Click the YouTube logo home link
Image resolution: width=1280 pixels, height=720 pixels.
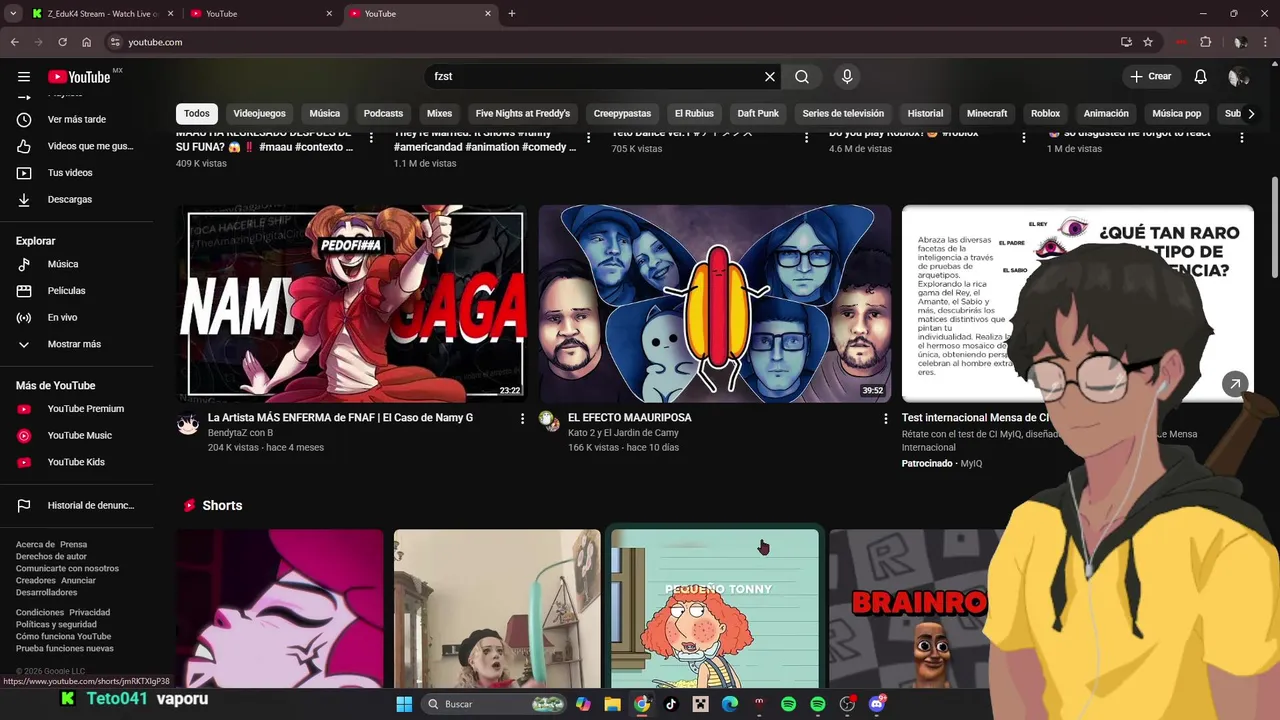pos(79,77)
